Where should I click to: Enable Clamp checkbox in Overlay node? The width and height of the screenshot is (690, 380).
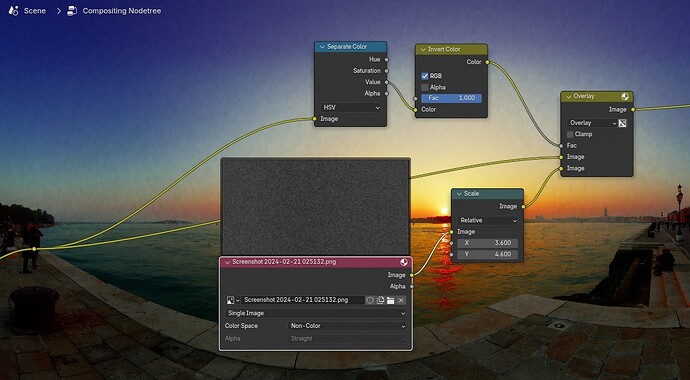pos(570,135)
